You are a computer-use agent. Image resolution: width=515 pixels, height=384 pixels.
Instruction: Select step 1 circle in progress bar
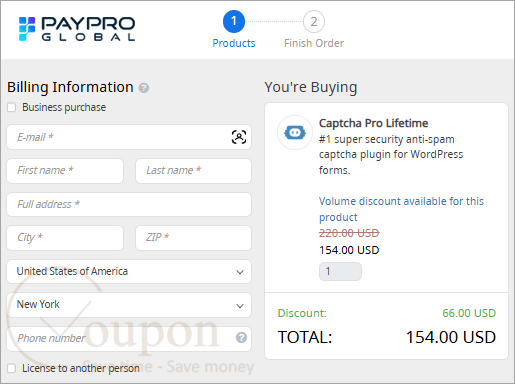coord(234,22)
